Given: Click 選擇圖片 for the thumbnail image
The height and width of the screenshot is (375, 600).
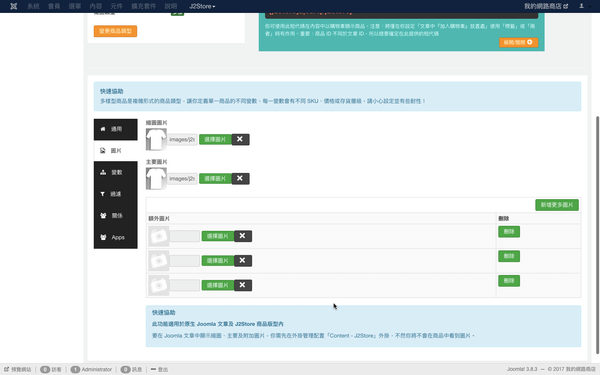Looking at the screenshot, I should tap(215, 139).
